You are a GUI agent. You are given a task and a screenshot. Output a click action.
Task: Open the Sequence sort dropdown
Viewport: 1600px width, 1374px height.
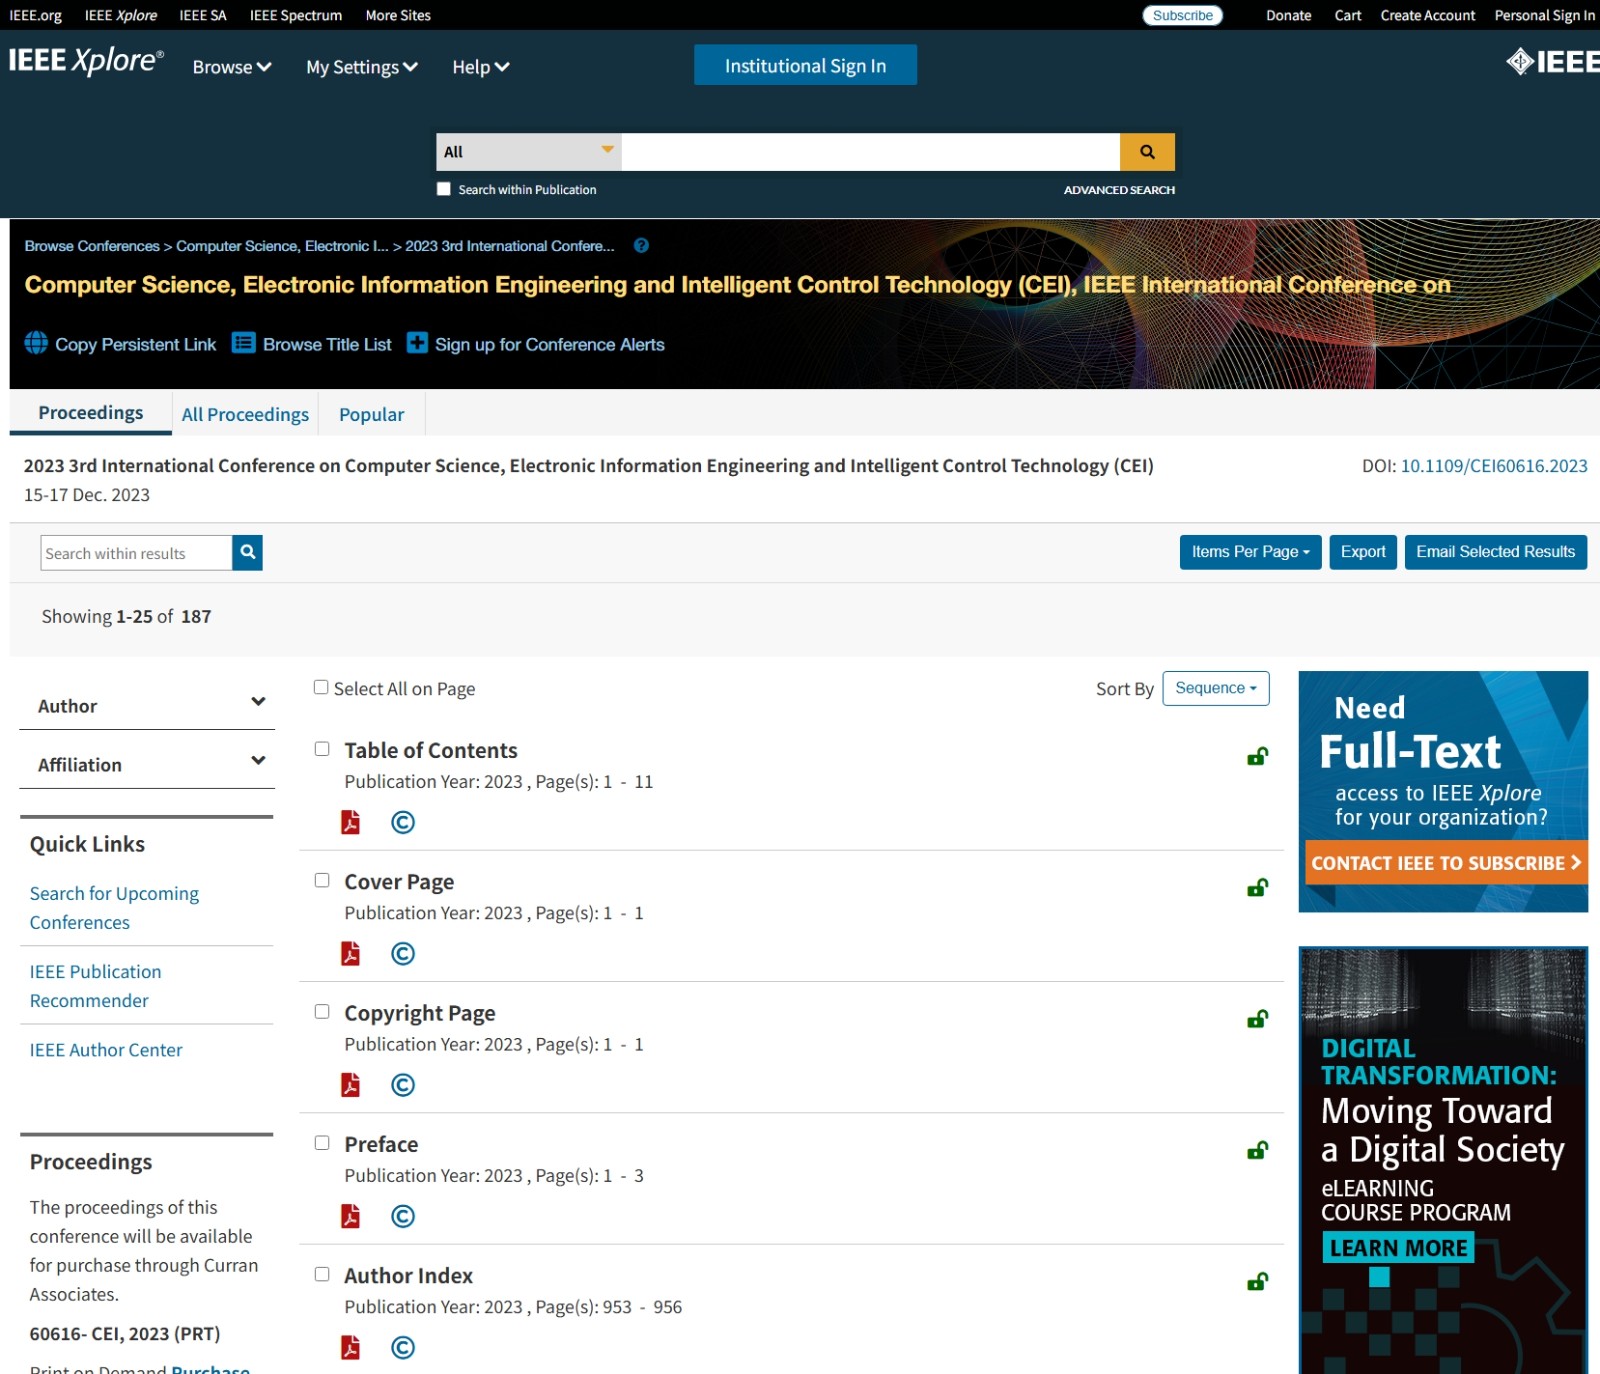[x=1215, y=688]
